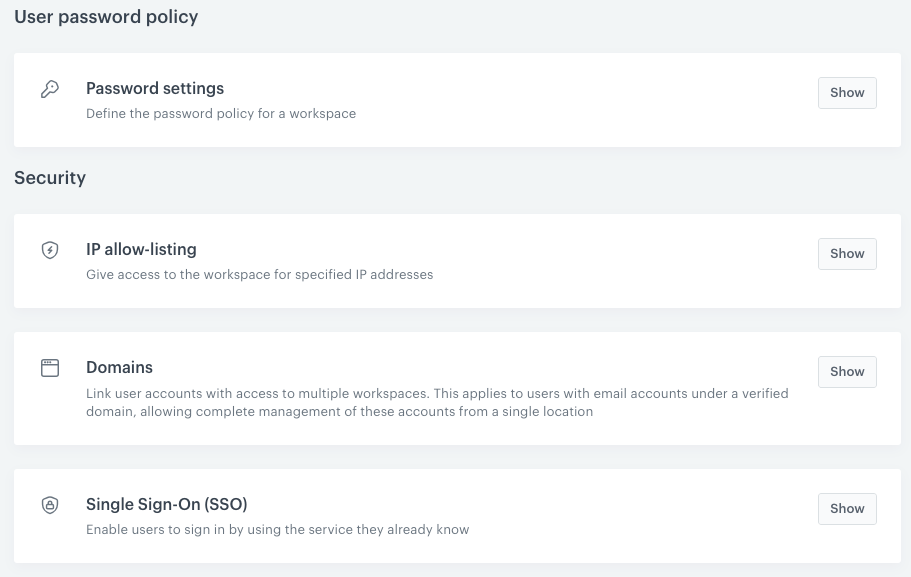This screenshot has width=911, height=577.
Task: Click the lock icon for Single Sign-On
Action: pyautogui.click(x=50, y=505)
